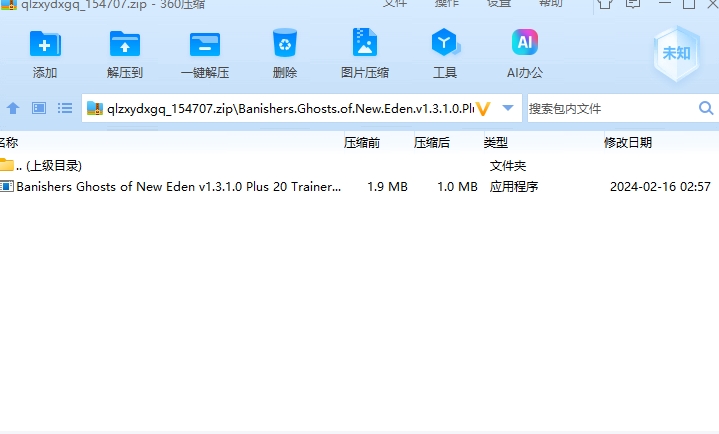
Task: Maximize the 360压缩 window
Action: [x=689, y=4]
